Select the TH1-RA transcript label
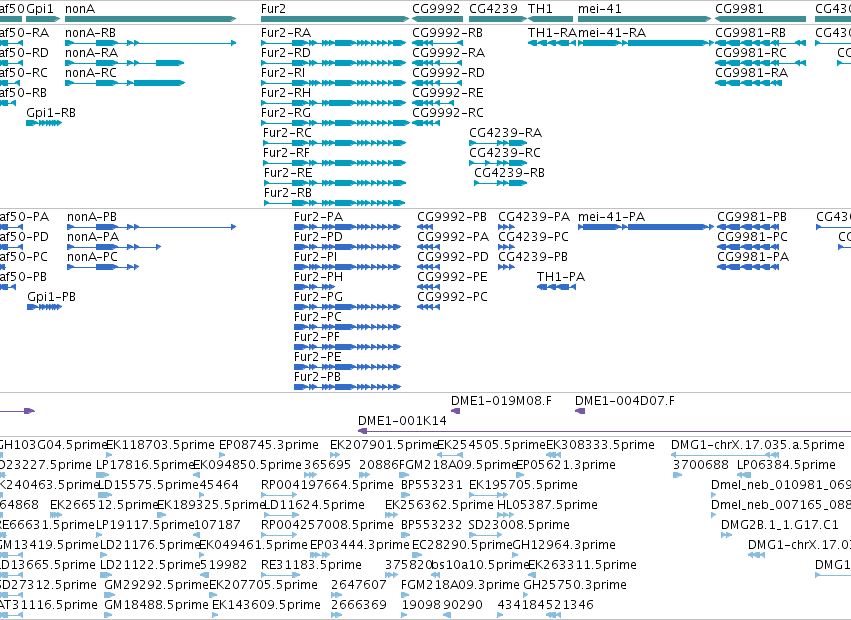Screen dimensions: 851x620 [x=552, y=33]
